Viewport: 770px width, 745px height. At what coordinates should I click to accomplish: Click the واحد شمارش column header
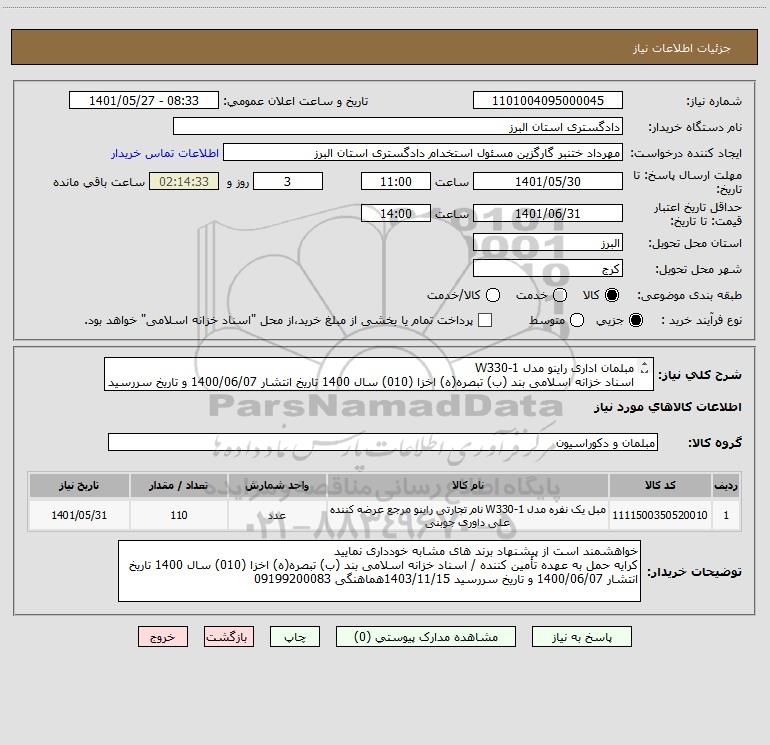coord(277,485)
